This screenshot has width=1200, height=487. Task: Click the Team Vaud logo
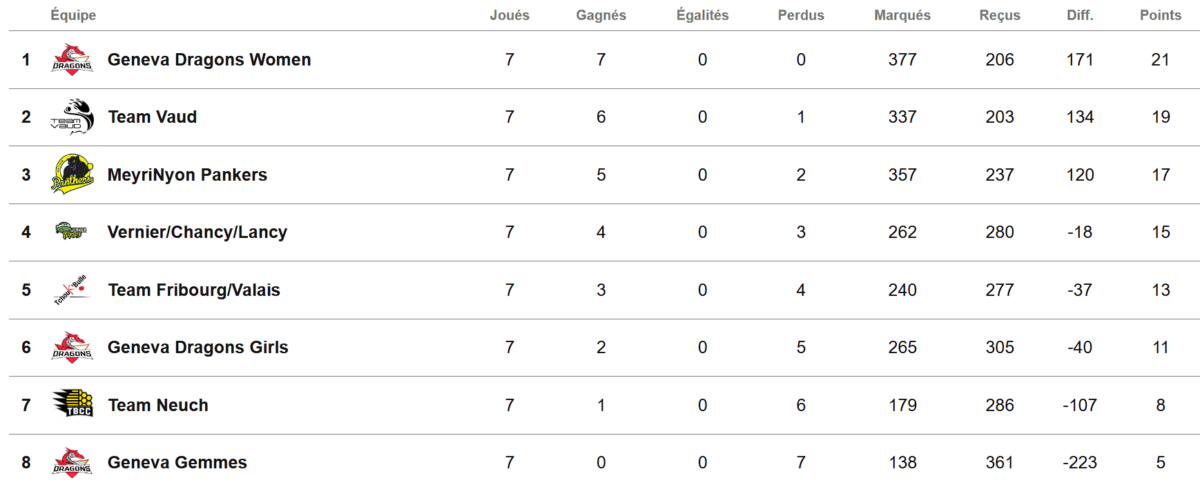click(x=72, y=117)
